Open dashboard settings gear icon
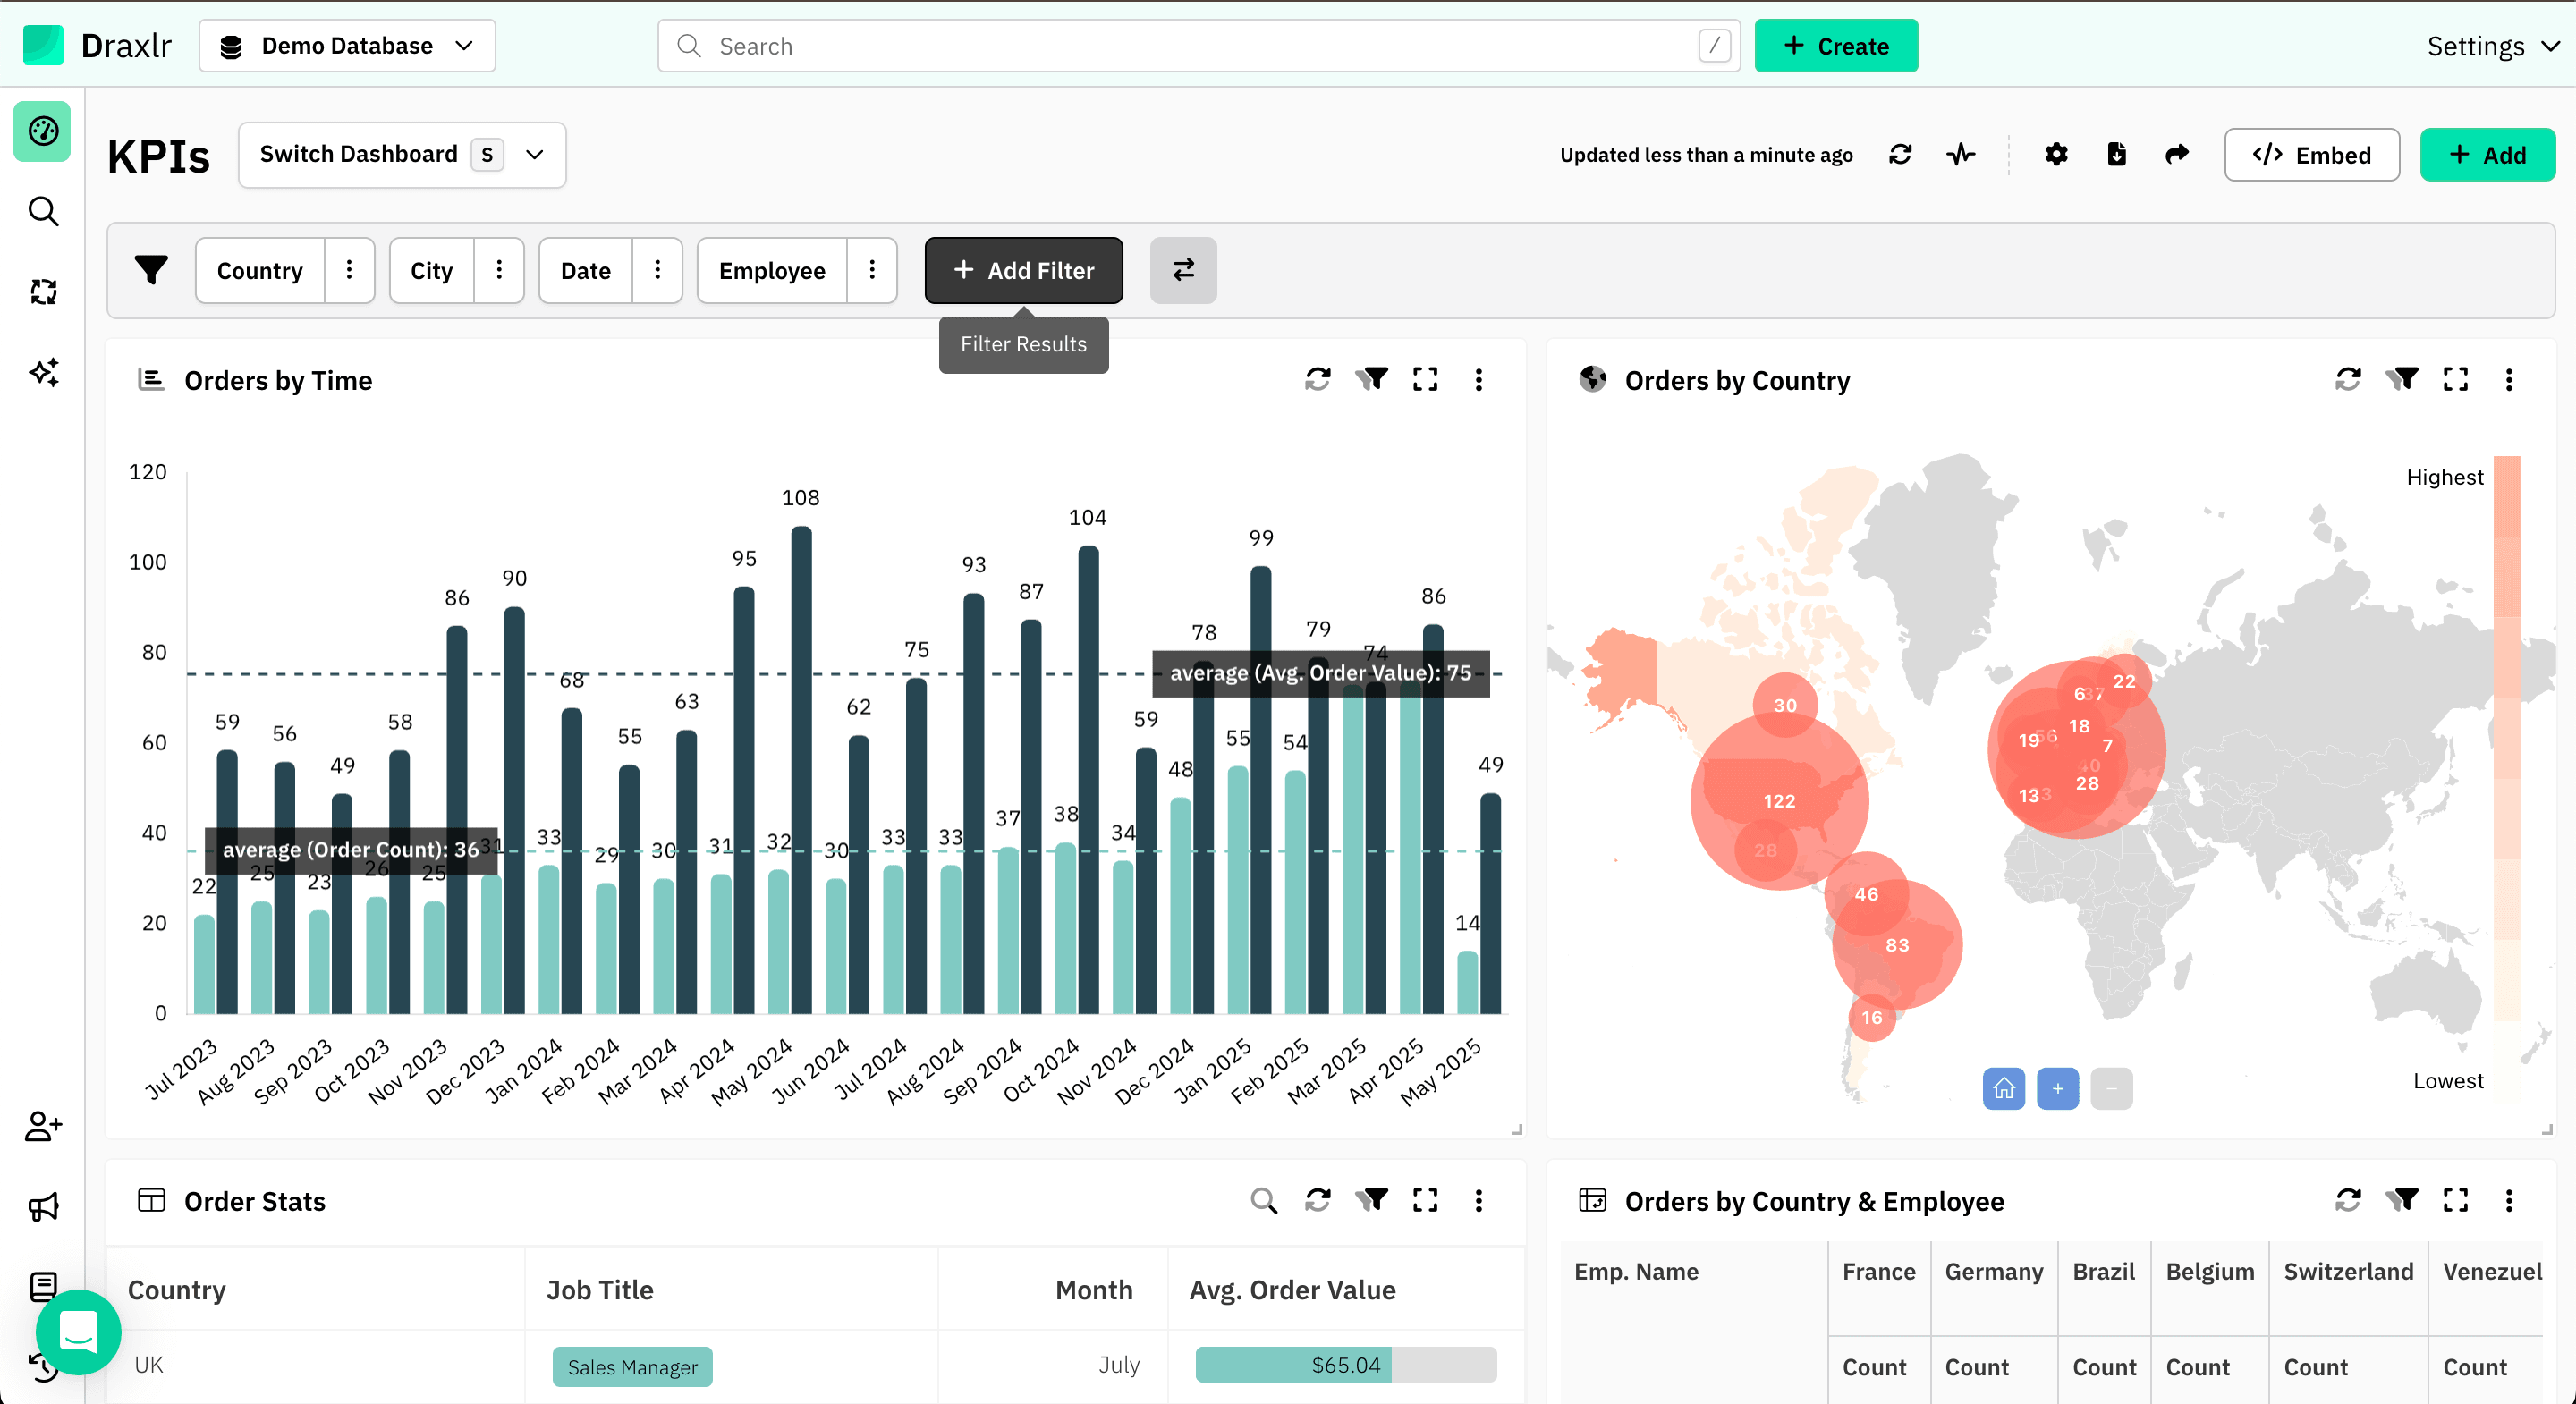Viewport: 2576px width, 1404px height. (x=2056, y=154)
